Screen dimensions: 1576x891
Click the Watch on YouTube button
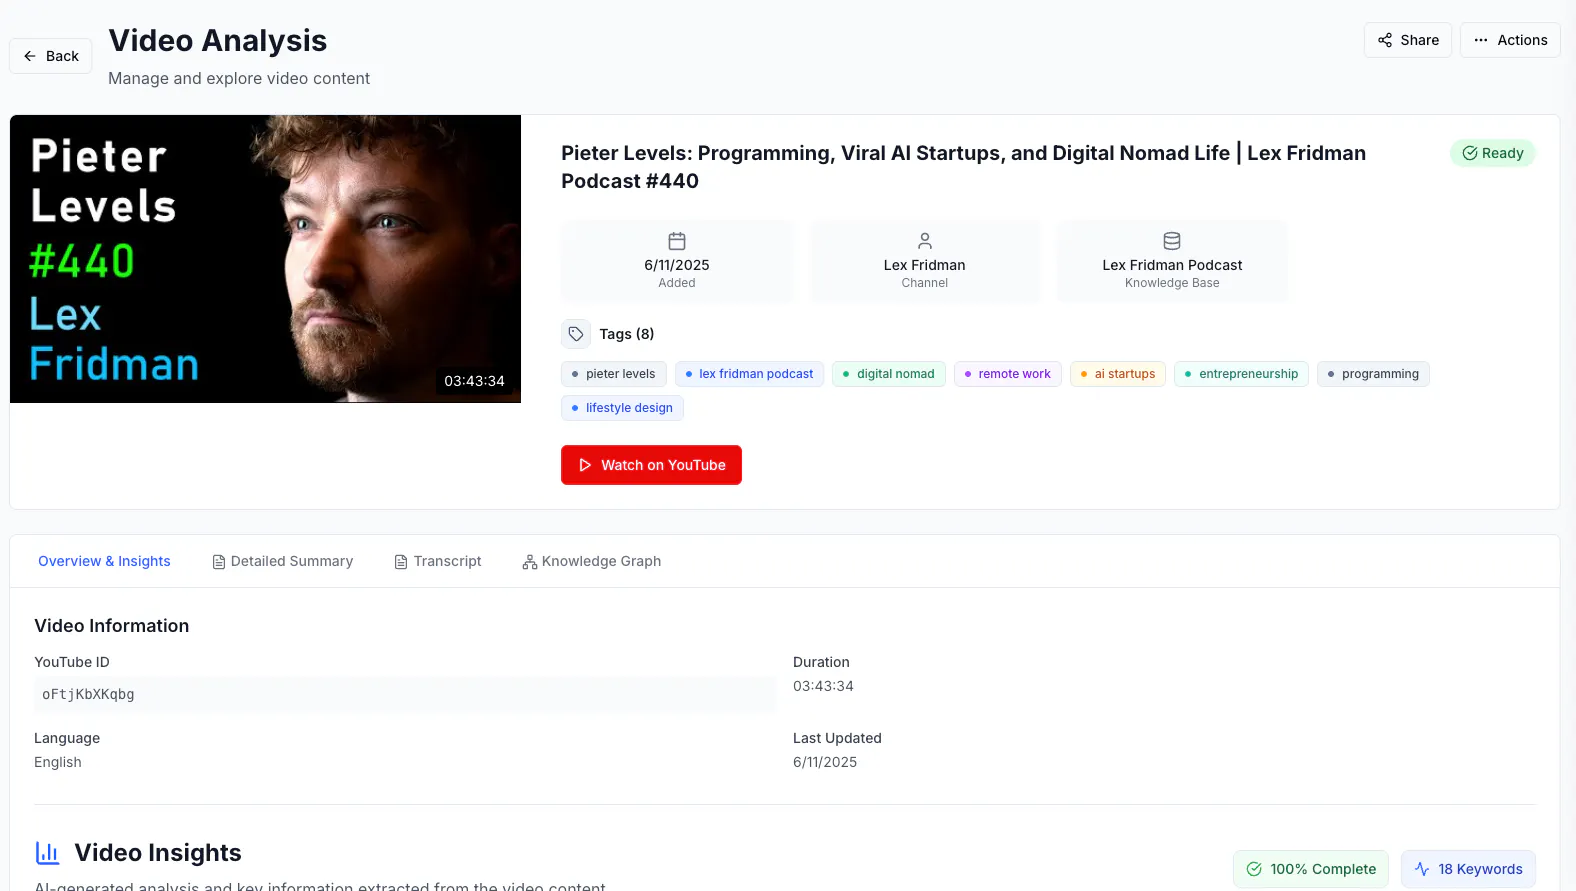(x=651, y=465)
